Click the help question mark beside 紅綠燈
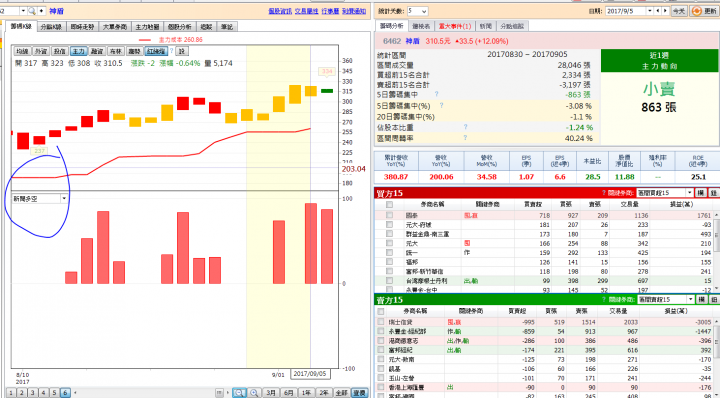 click(172, 51)
